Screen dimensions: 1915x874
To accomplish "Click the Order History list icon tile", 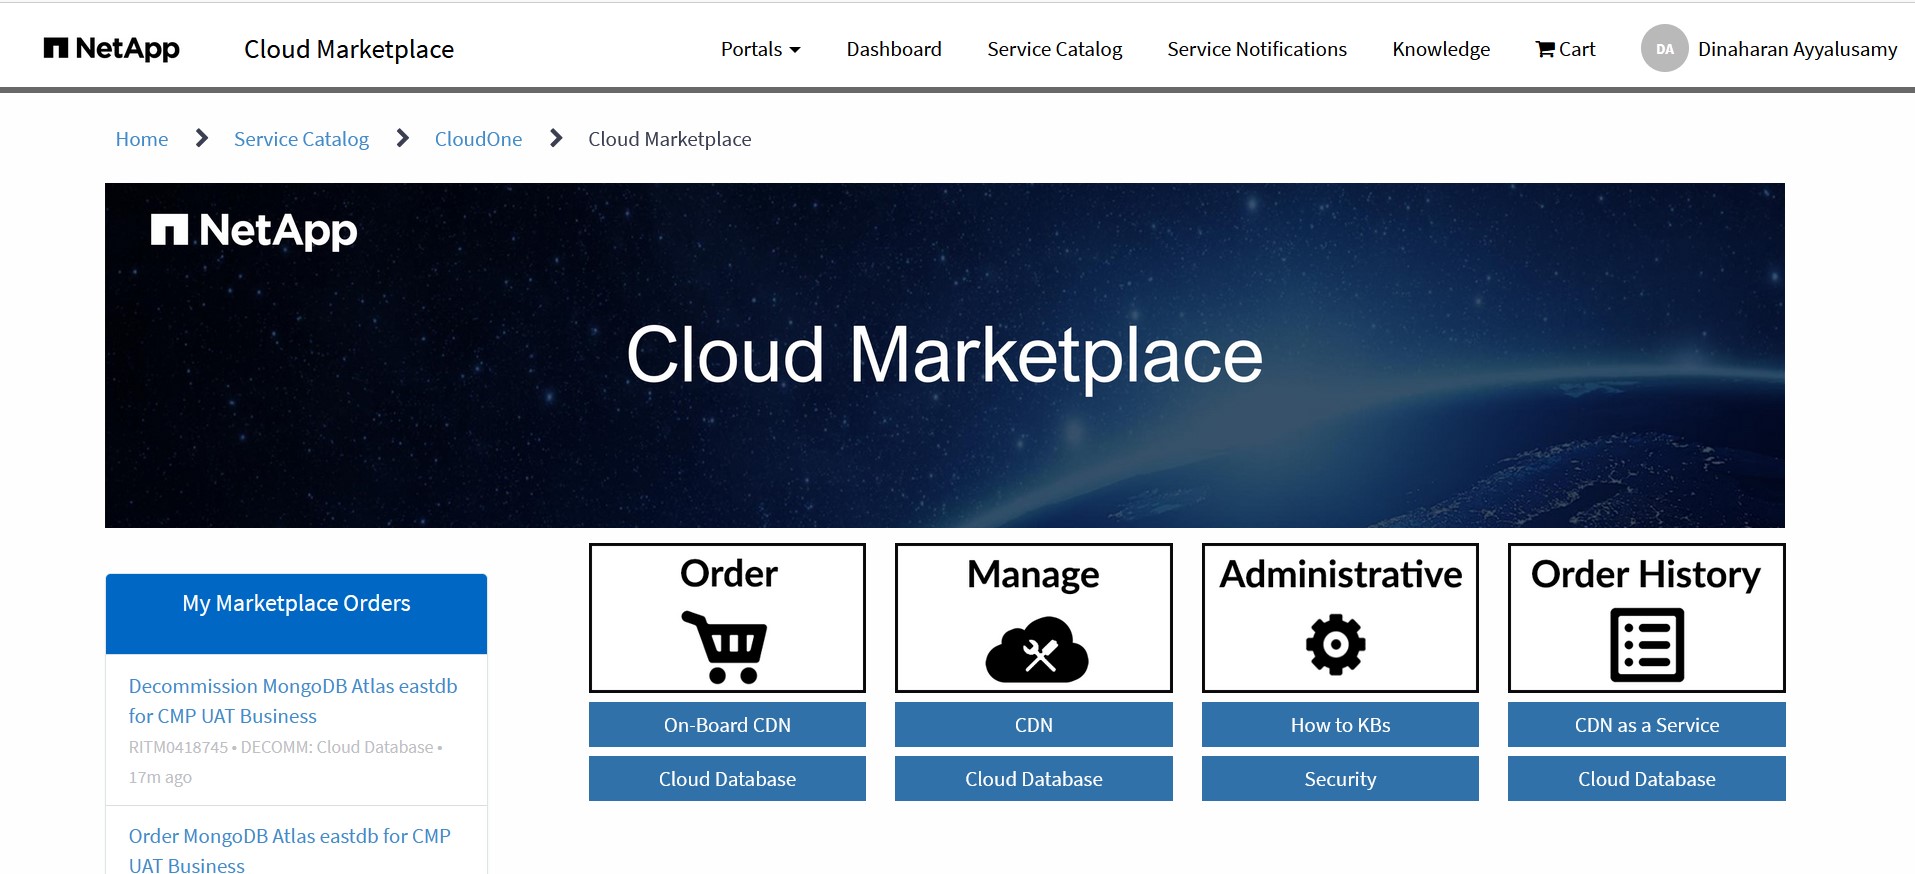I will pyautogui.click(x=1646, y=618).
